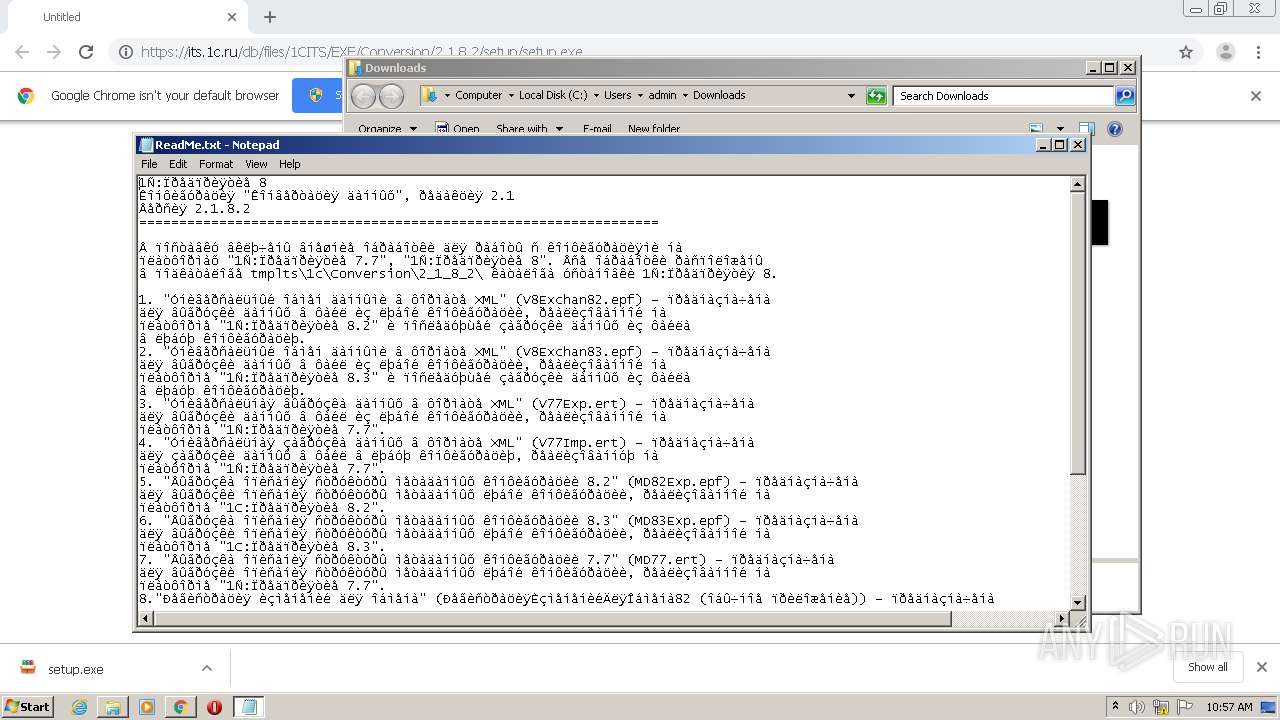
Task: Close the Chrome downloads bar
Action: 1261,667
